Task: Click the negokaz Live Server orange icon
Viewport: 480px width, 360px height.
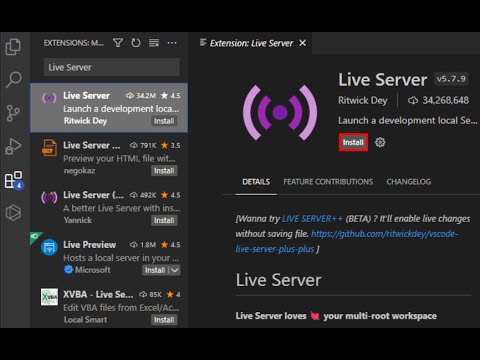Action: pos(49,148)
